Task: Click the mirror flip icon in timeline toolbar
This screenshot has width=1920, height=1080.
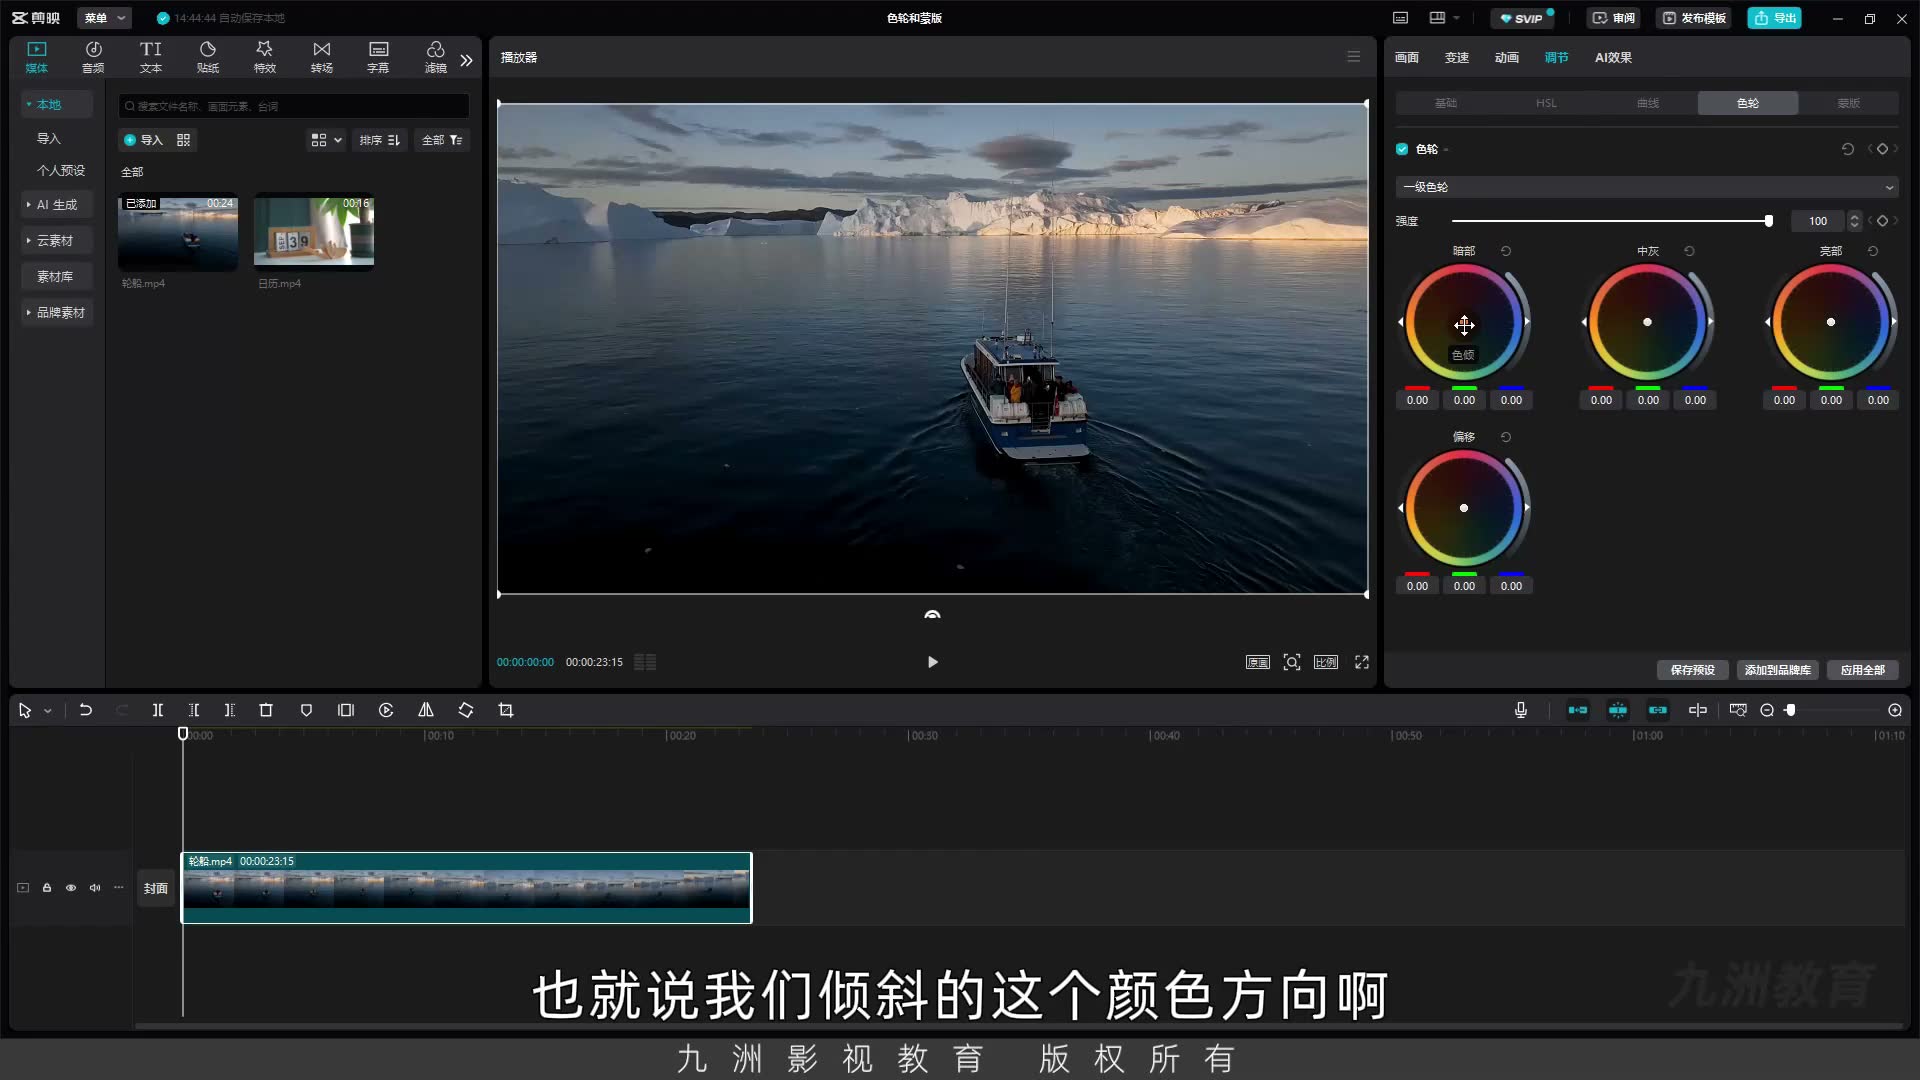Action: [x=426, y=710]
